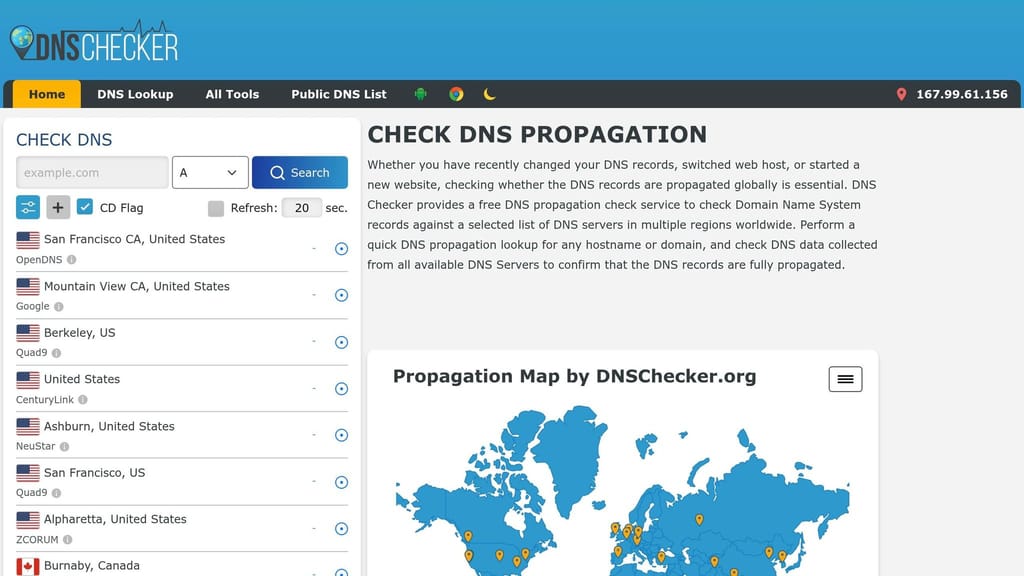This screenshot has width=1024, height=576.
Task: Open the DNS Lookup menu item
Action: click(x=135, y=94)
